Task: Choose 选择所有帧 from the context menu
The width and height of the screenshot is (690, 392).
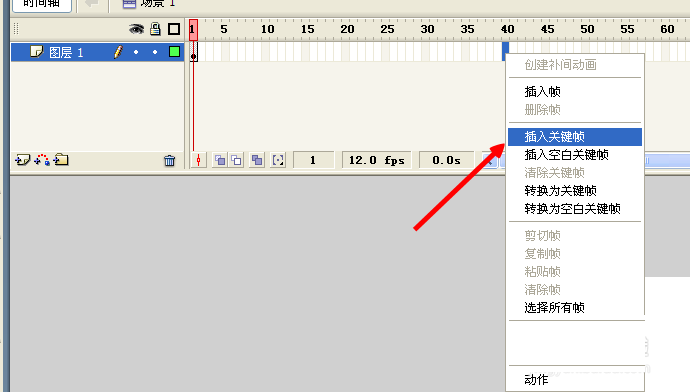Action: [x=575, y=308]
